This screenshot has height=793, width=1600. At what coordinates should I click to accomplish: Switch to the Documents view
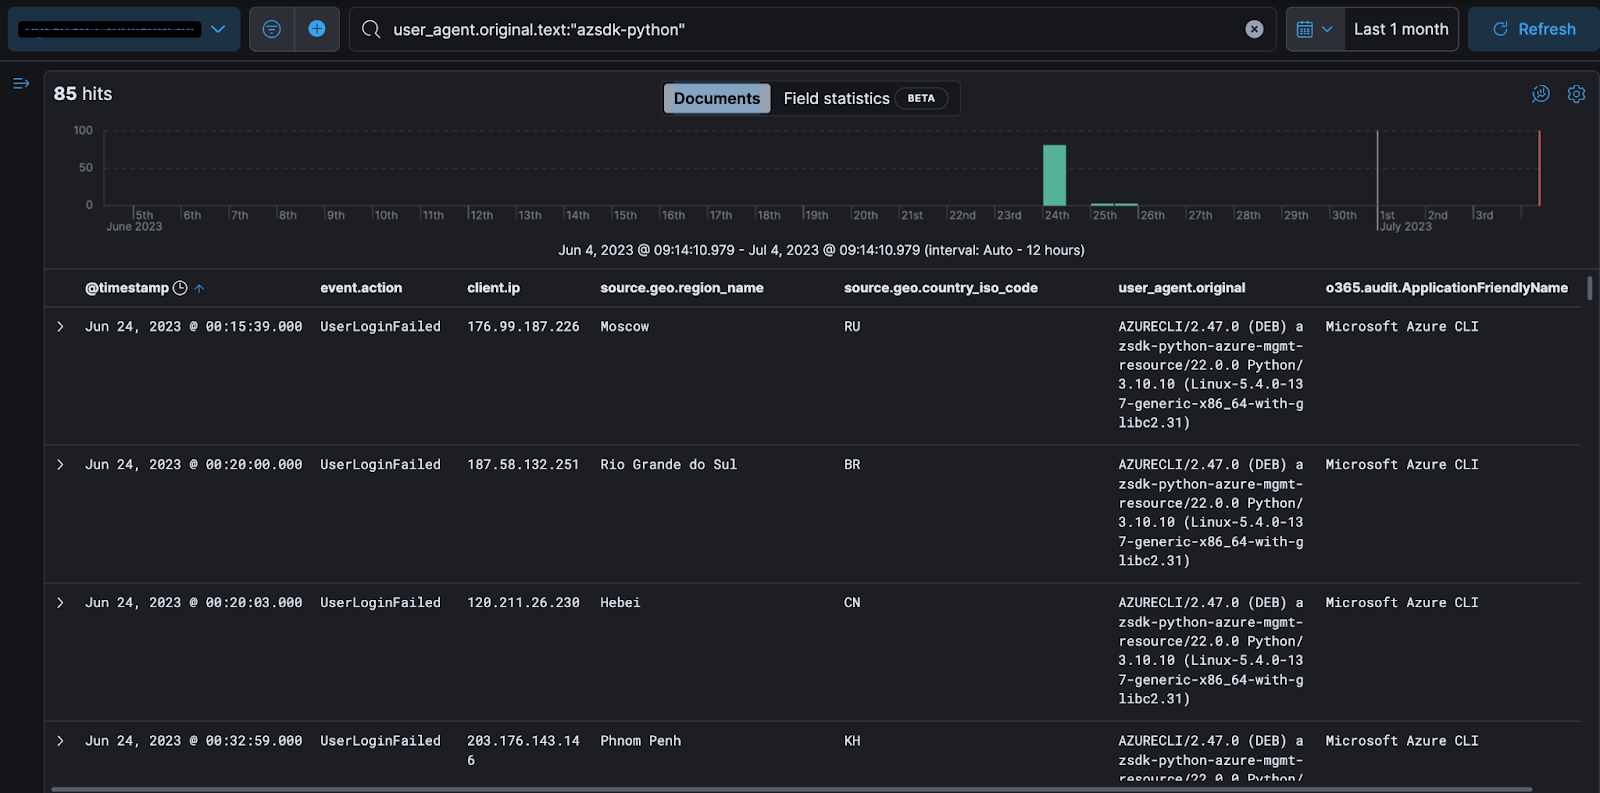[716, 98]
